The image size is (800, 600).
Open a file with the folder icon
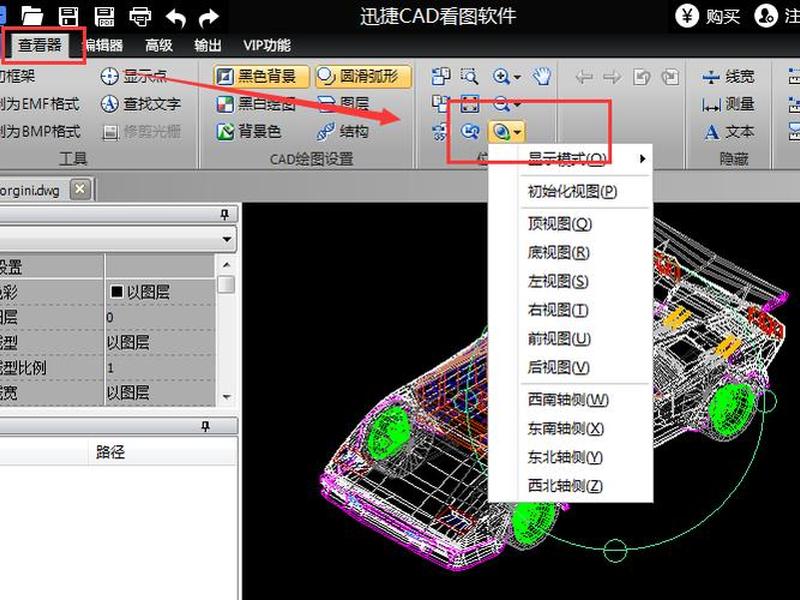pyautogui.click(x=32, y=16)
